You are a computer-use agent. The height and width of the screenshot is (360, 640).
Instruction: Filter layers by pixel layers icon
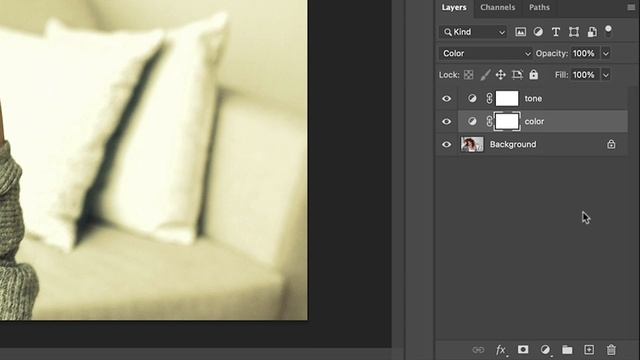coord(520,32)
